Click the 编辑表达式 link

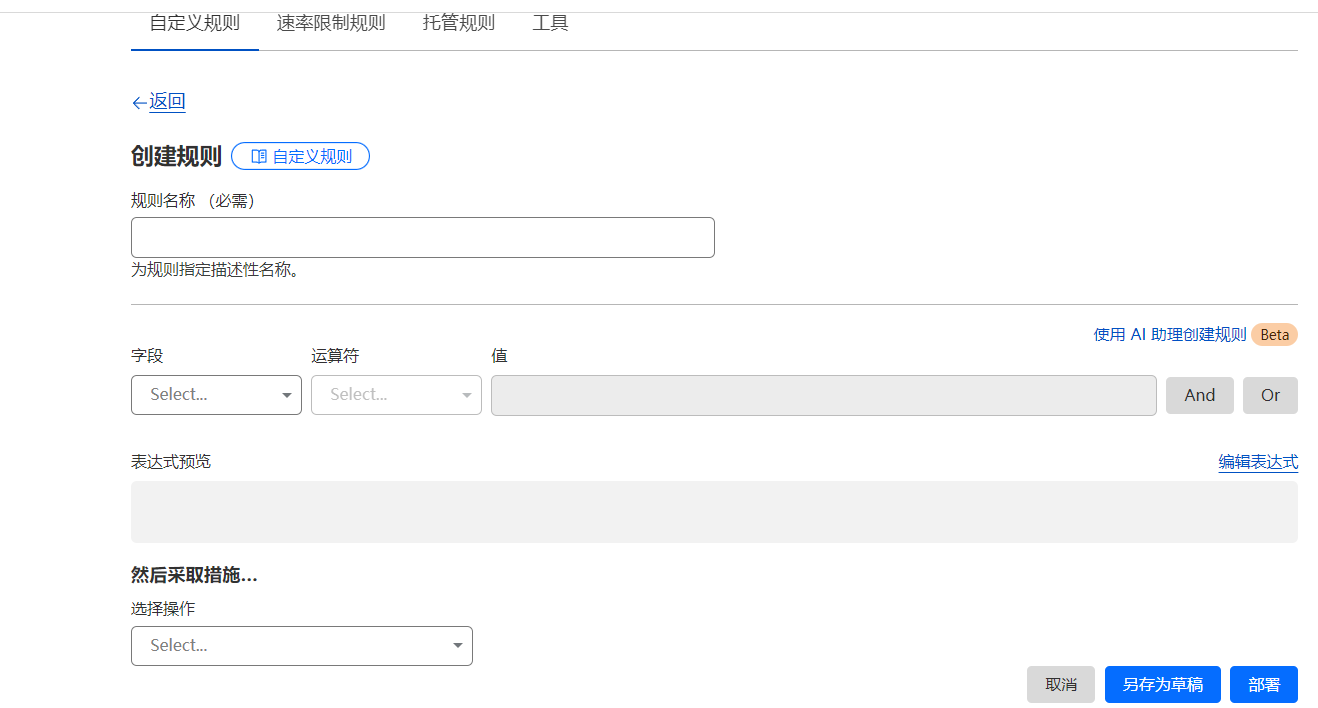point(1257,462)
